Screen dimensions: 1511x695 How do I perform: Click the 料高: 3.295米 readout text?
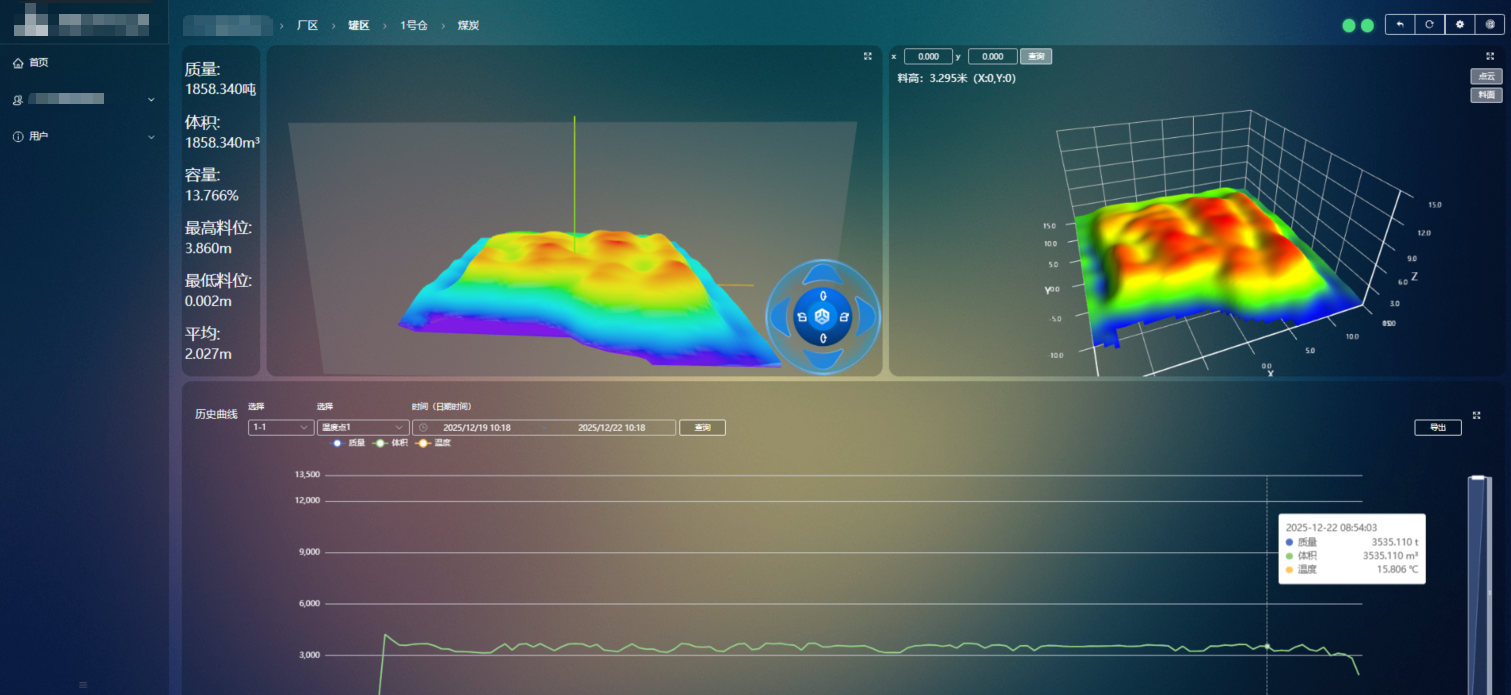tap(957, 78)
